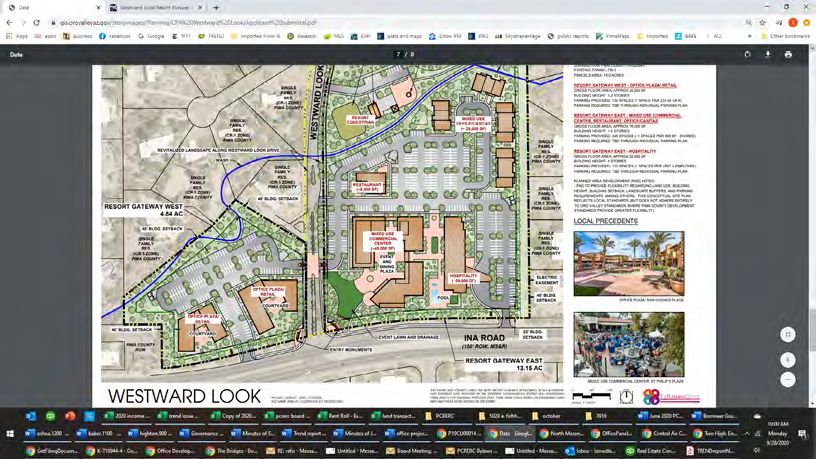Expand the Other bookmarks folder
Screen dimensions: 816x459
click(785, 36)
